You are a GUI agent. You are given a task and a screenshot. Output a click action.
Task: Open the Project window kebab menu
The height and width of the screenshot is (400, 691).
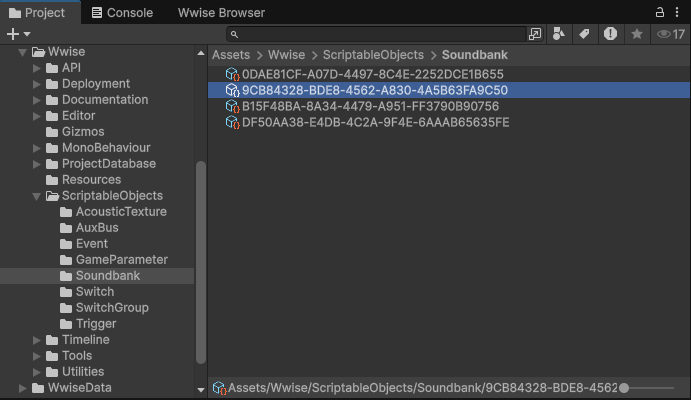pyautogui.click(x=678, y=12)
